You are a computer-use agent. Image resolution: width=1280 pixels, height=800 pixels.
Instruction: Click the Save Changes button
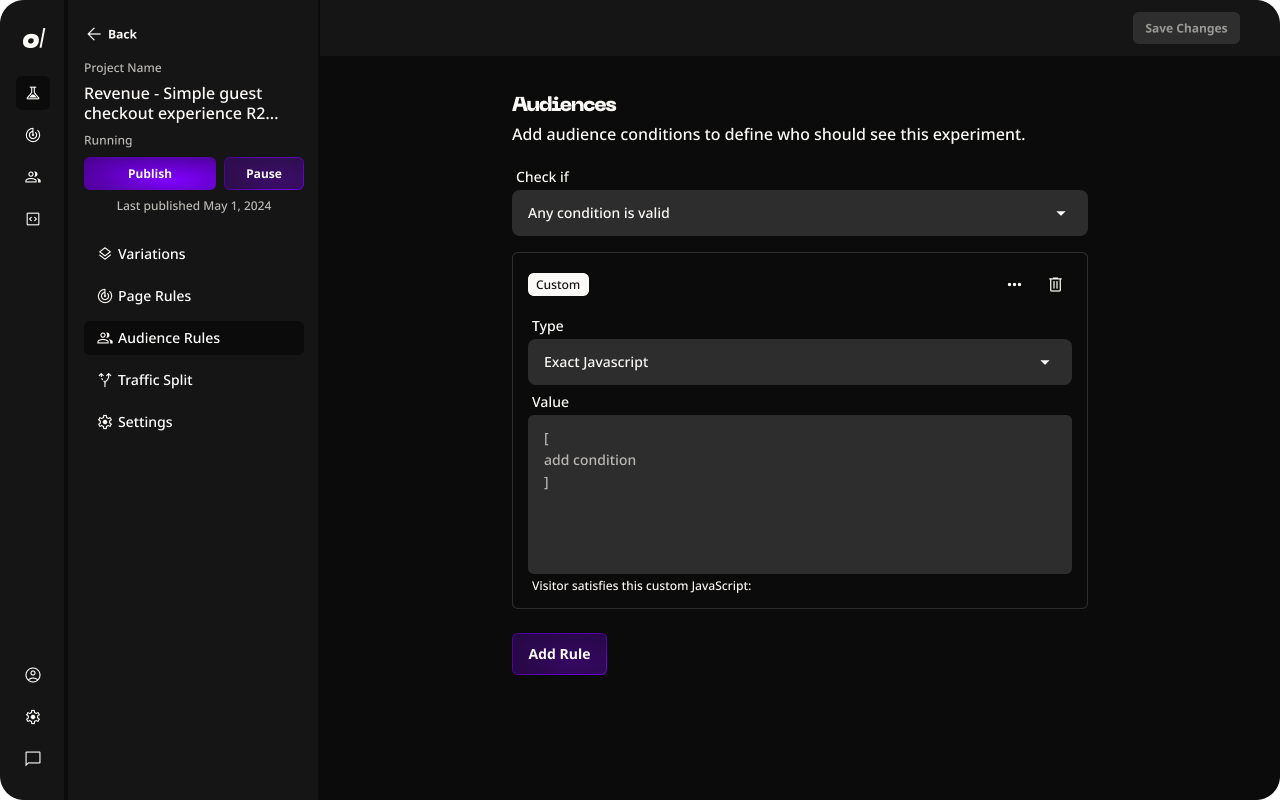click(x=1186, y=28)
